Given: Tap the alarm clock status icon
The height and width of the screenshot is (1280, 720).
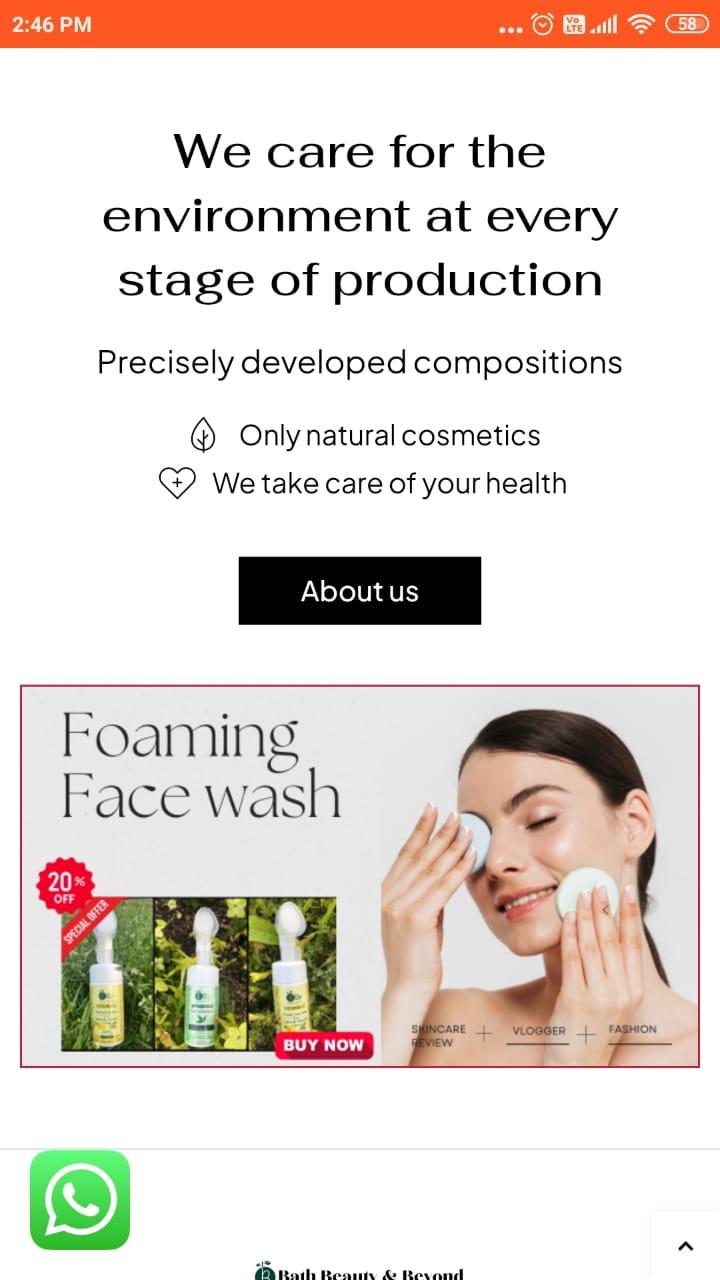Looking at the screenshot, I should (x=542, y=24).
